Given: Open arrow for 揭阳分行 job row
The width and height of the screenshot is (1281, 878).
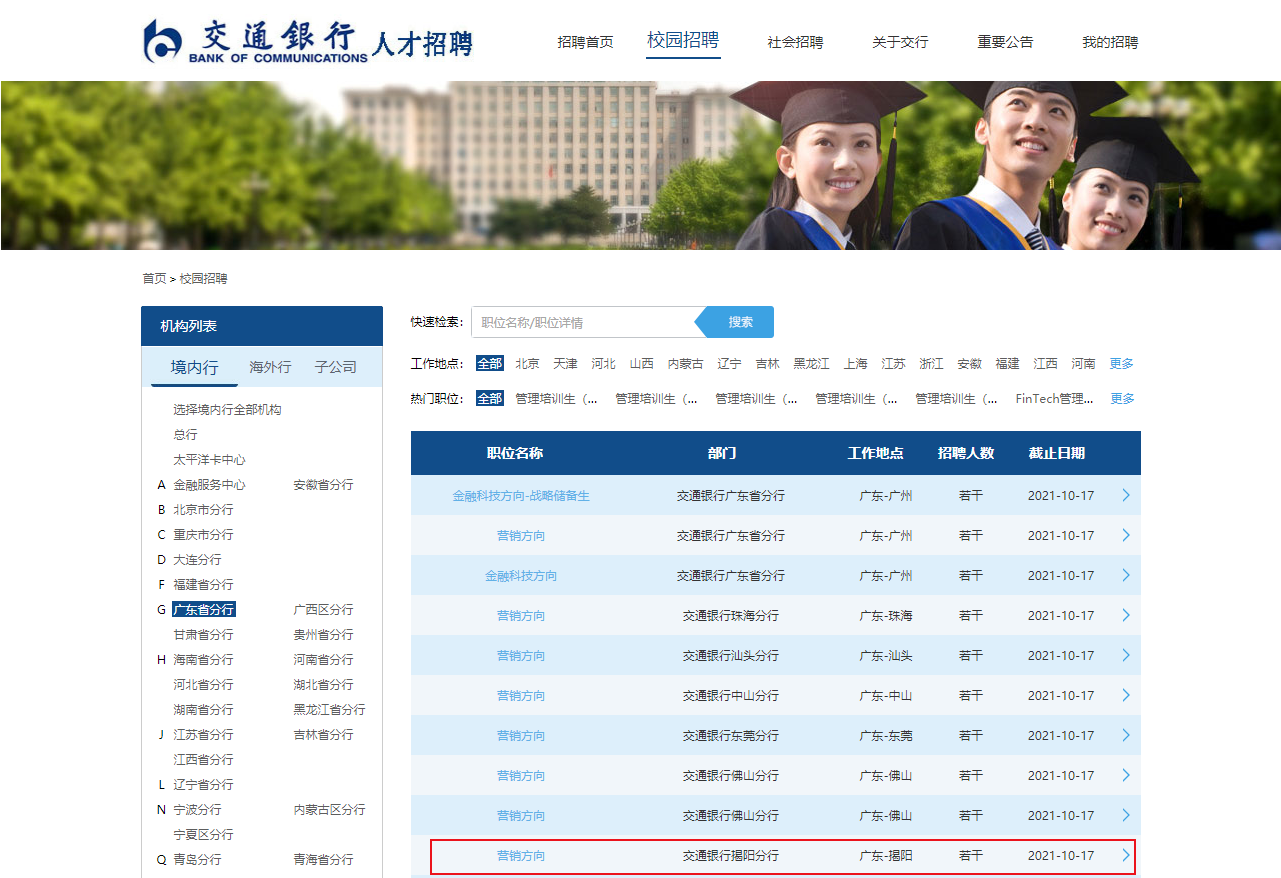Looking at the screenshot, I should [1126, 855].
